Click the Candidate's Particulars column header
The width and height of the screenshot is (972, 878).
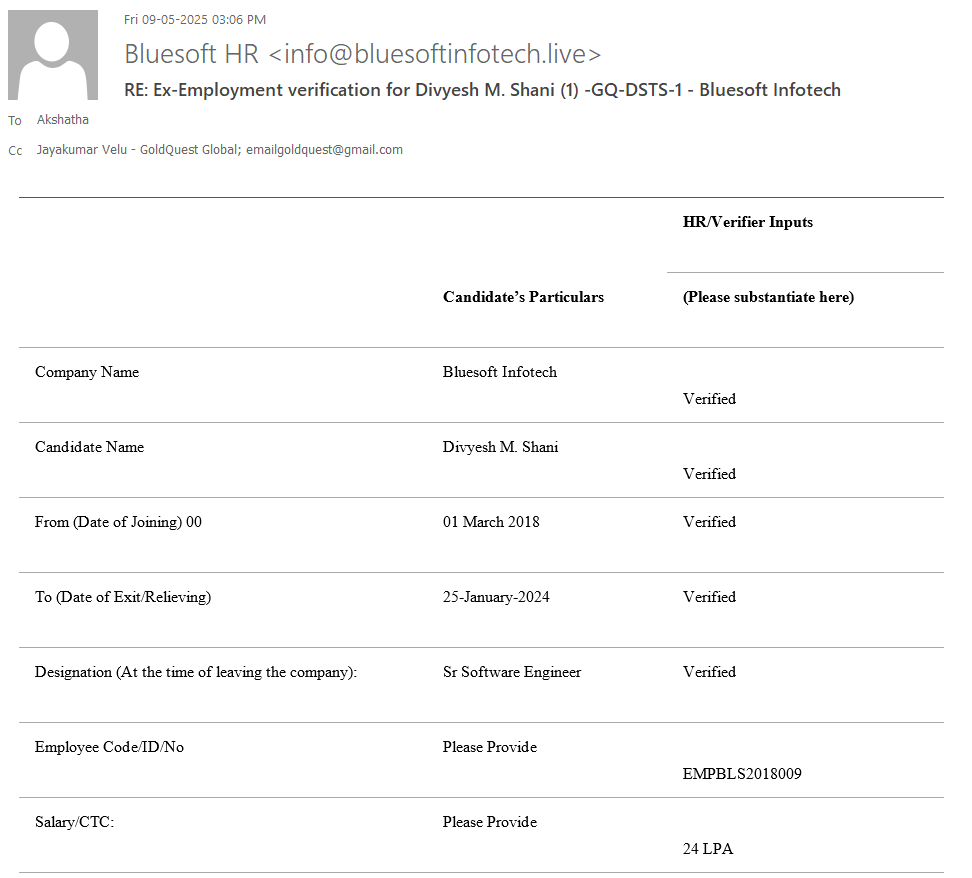click(x=523, y=297)
